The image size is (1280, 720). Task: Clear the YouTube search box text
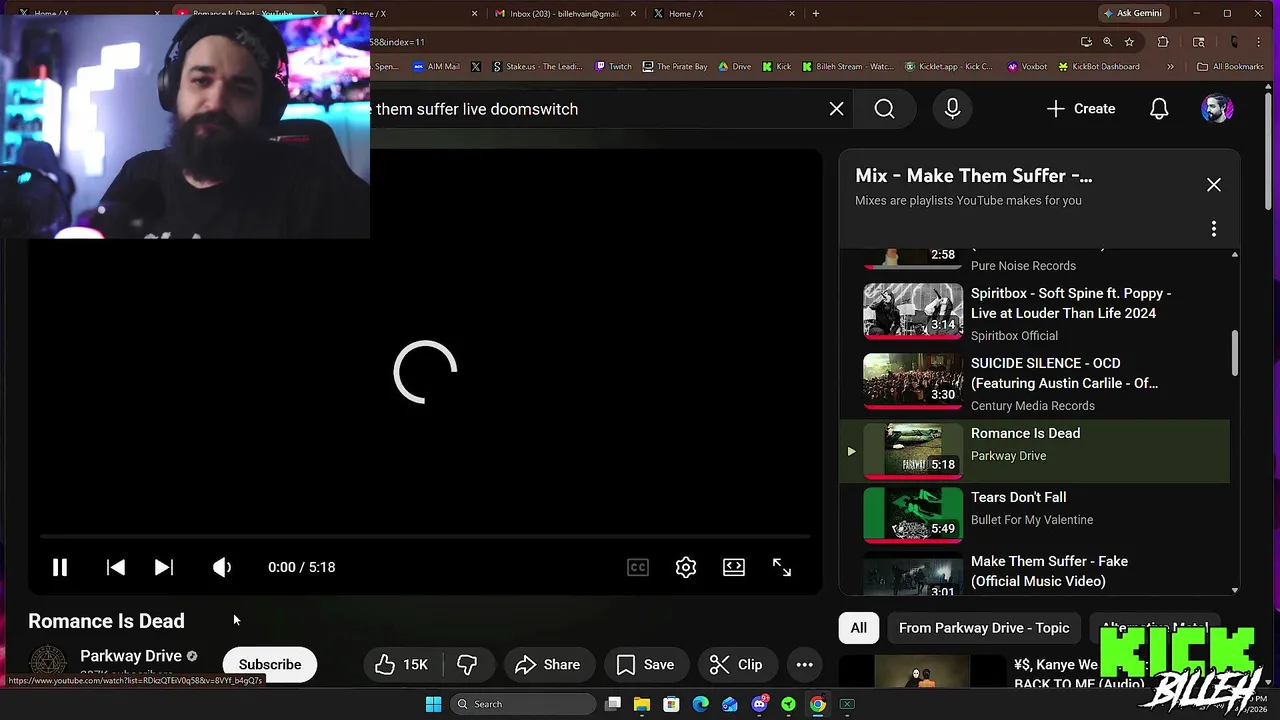tap(837, 109)
